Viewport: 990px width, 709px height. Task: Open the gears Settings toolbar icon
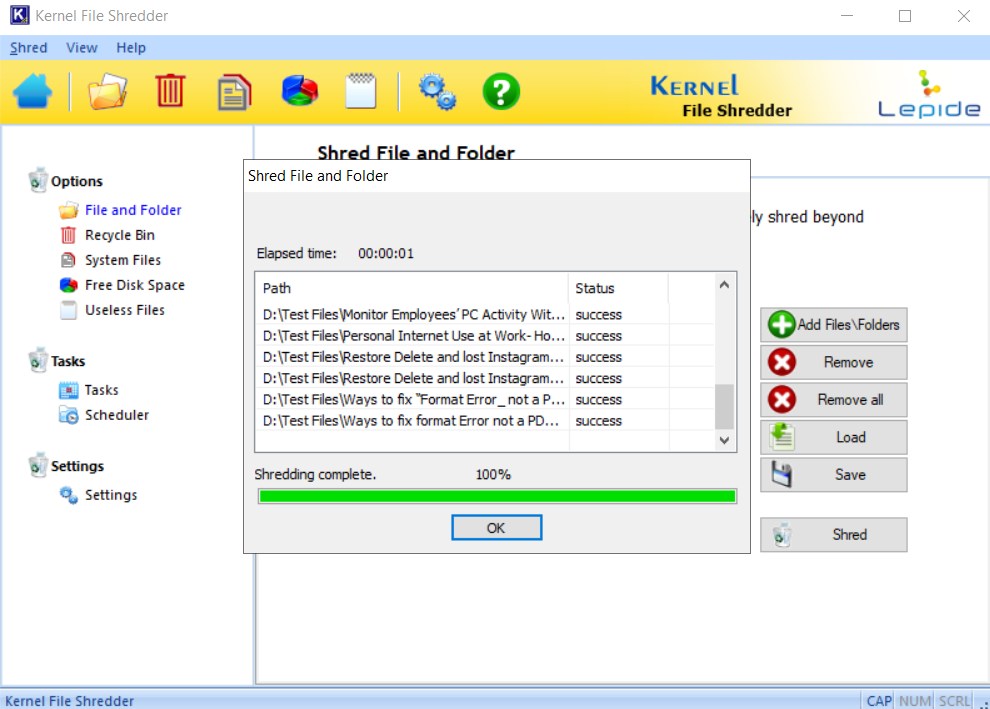point(437,92)
